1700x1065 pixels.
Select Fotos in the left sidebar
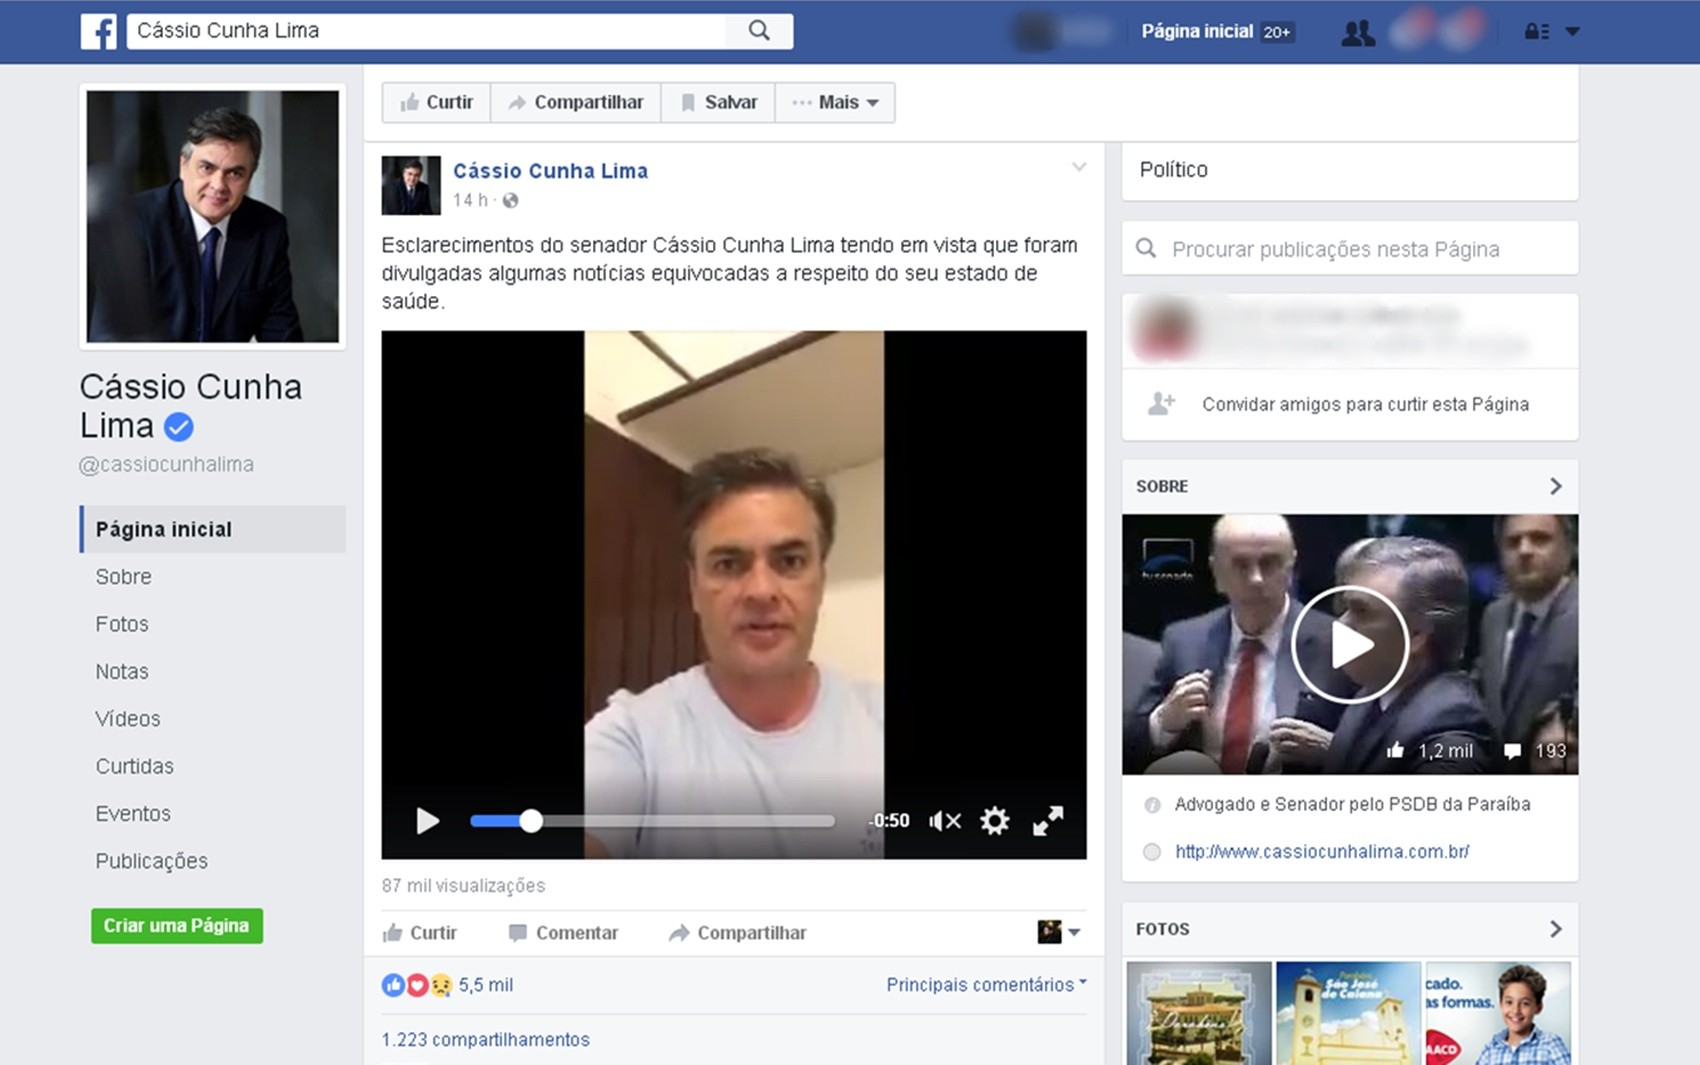(122, 623)
